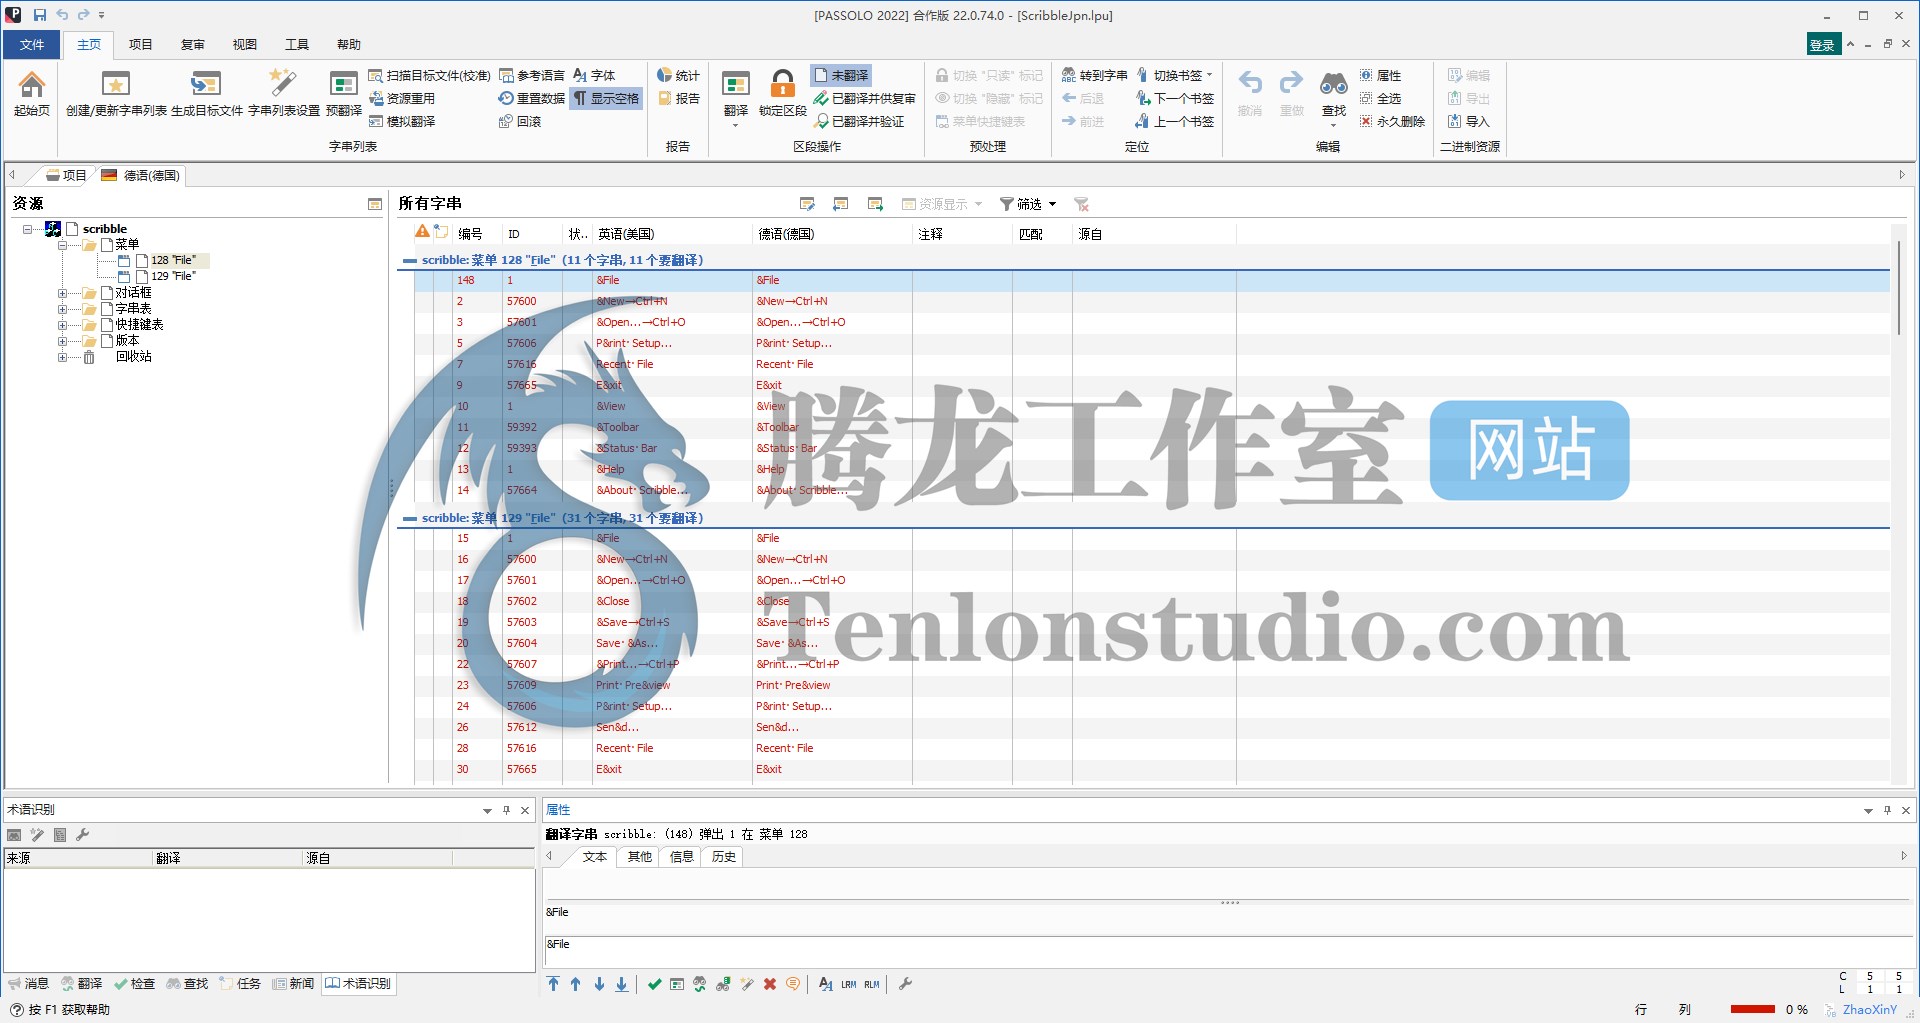Select the 德语(德国) document tab
This screenshot has height=1023, width=1920.
pyautogui.click(x=141, y=175)
